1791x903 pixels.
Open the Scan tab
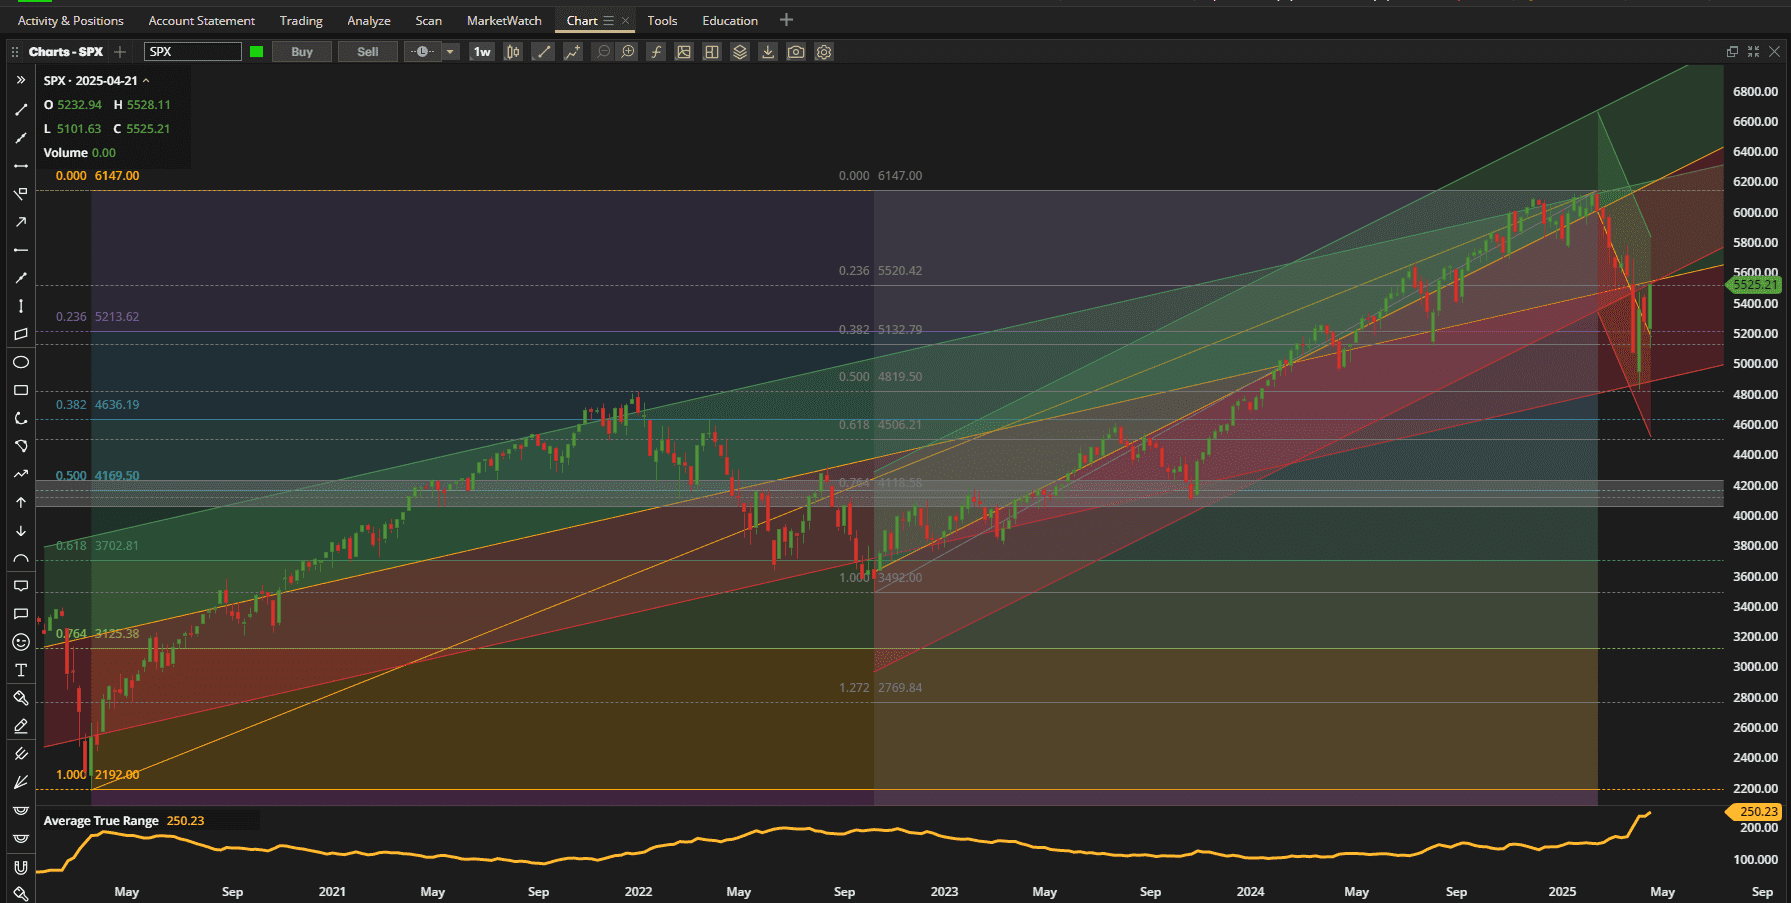click(429, 21)
